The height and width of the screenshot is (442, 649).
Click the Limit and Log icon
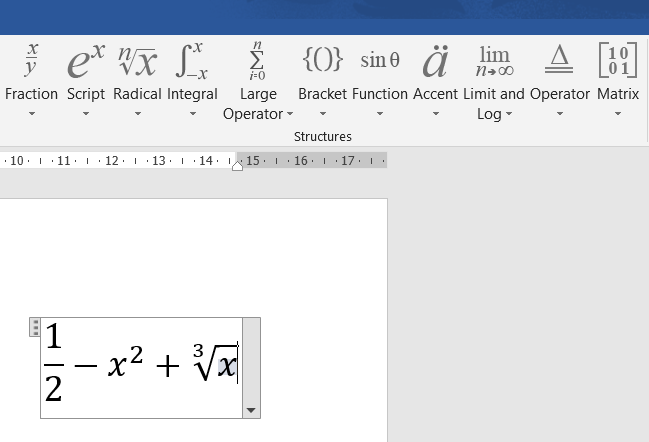coord(494,60)
